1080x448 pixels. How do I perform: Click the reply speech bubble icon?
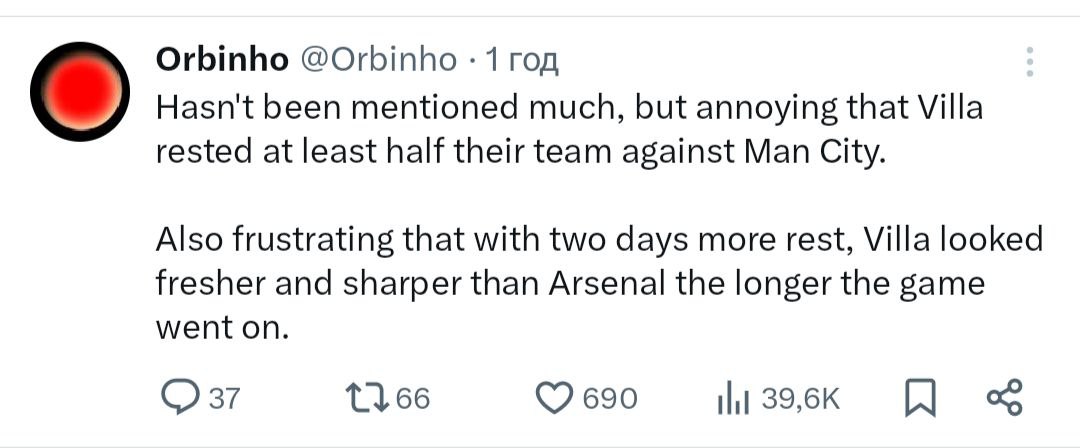click(179, 398)
